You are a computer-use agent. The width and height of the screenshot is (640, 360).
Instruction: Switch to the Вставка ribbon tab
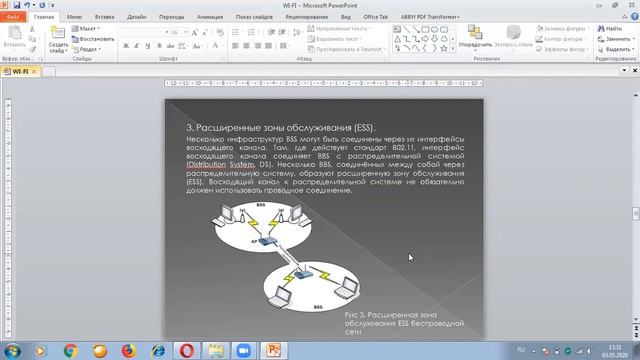[x=104, y=17]
